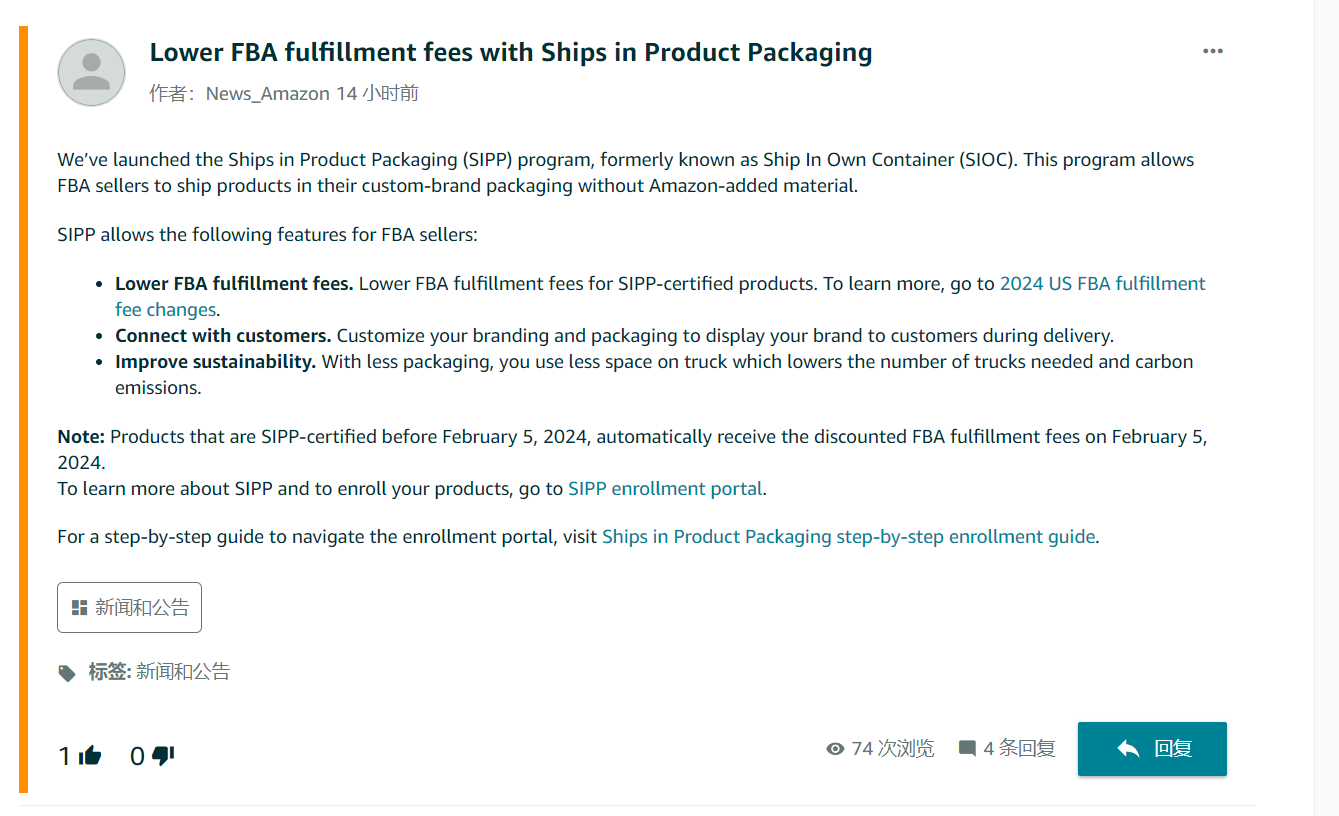
Task: View the 4 条回复 replies count
Action: (1019, 749)
